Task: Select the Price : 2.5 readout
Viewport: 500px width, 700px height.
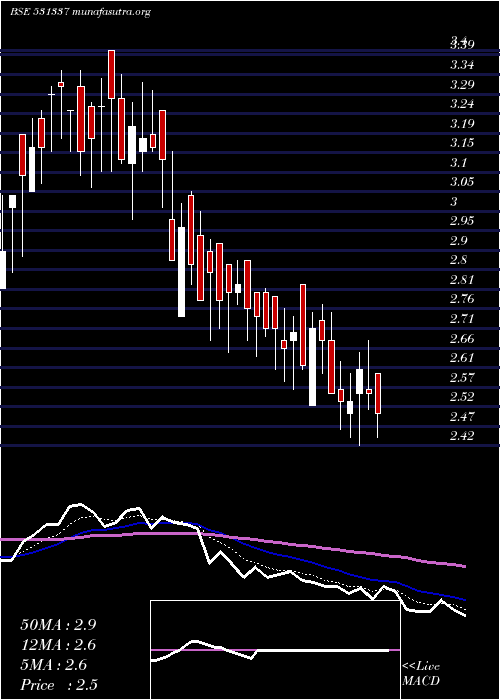Action: [x=59, y=685]
